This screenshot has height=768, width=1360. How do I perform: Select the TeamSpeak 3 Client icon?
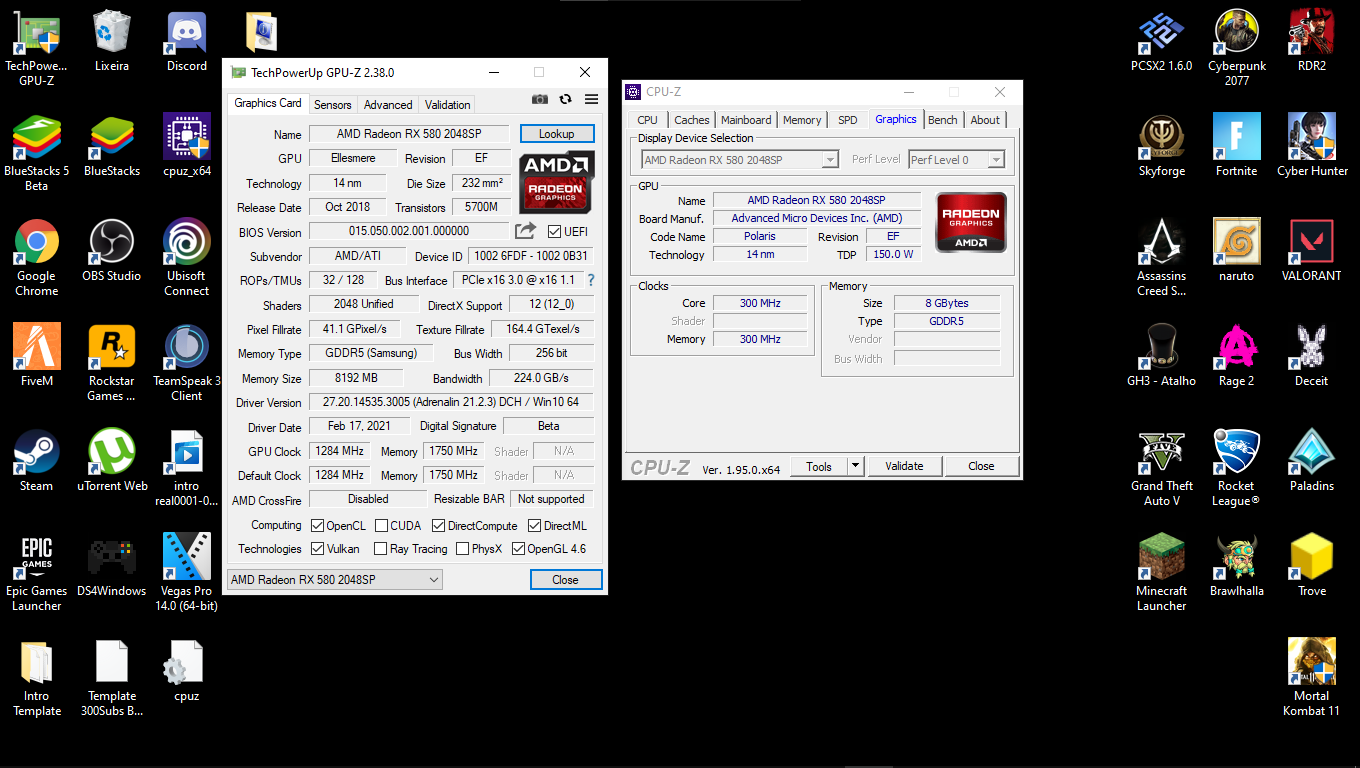pos(187,363)
